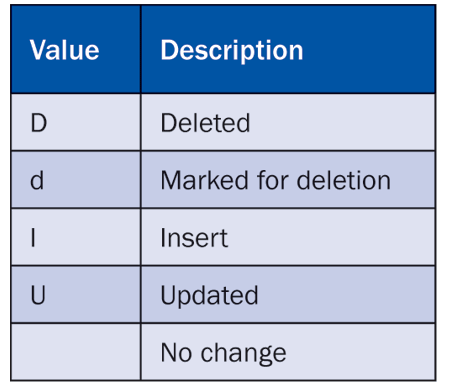Image resolution: width=453 pixels, height=391 pixels.
Task: Click the blank value cell
Action: (76, 352)
